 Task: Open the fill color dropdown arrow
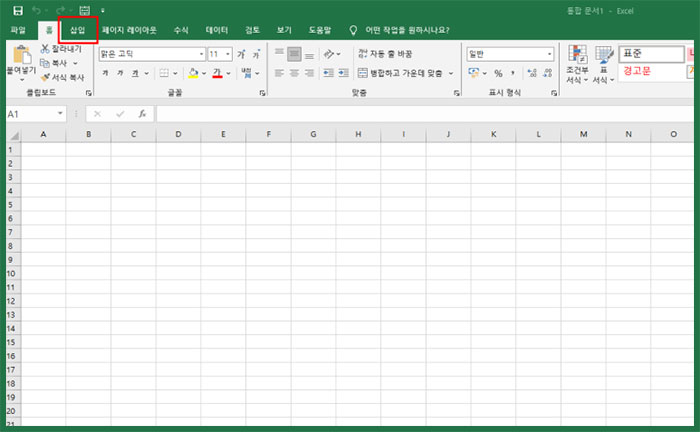[204, 73]
